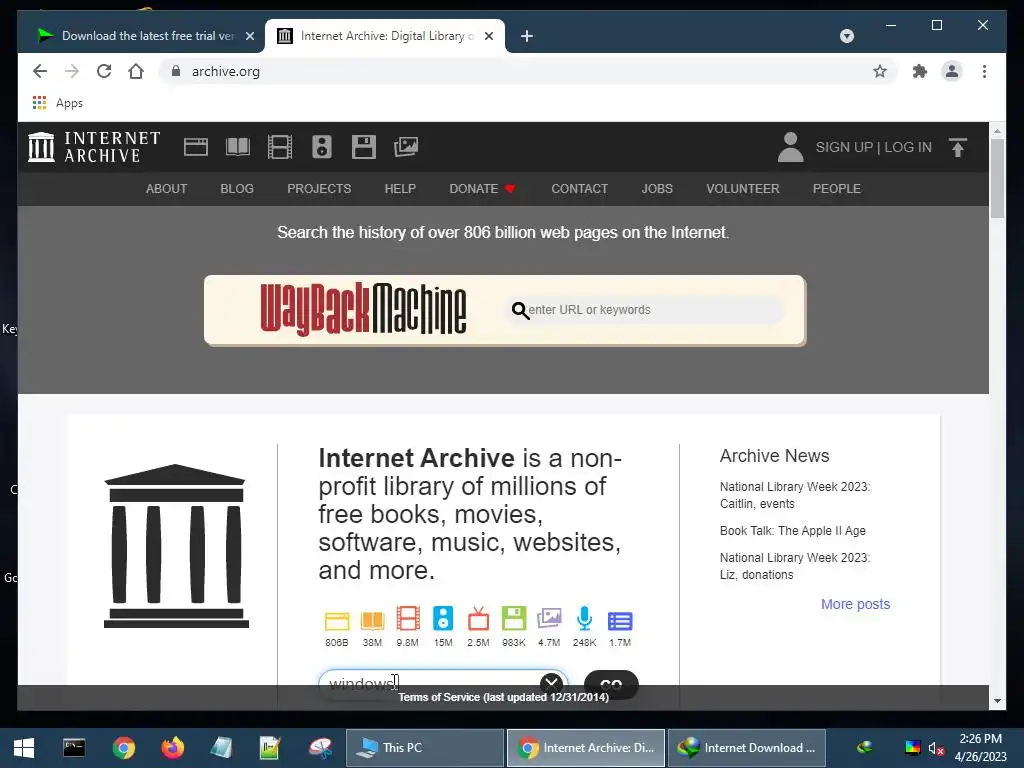Open the Chrome extensions puzzle icon
The image size is (1024, 768).
click(x=920, y=71)
